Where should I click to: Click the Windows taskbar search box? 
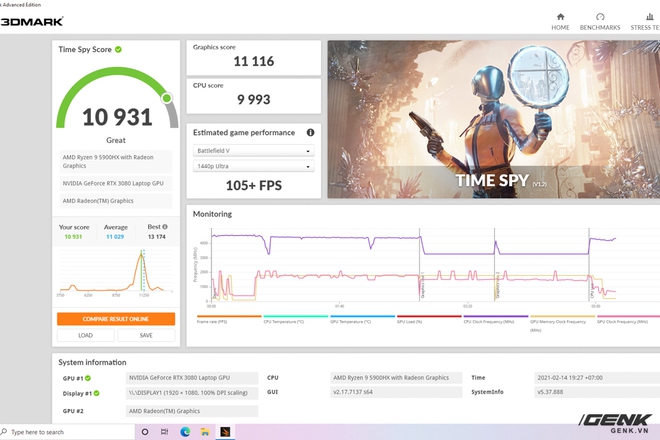pos(67,432)
